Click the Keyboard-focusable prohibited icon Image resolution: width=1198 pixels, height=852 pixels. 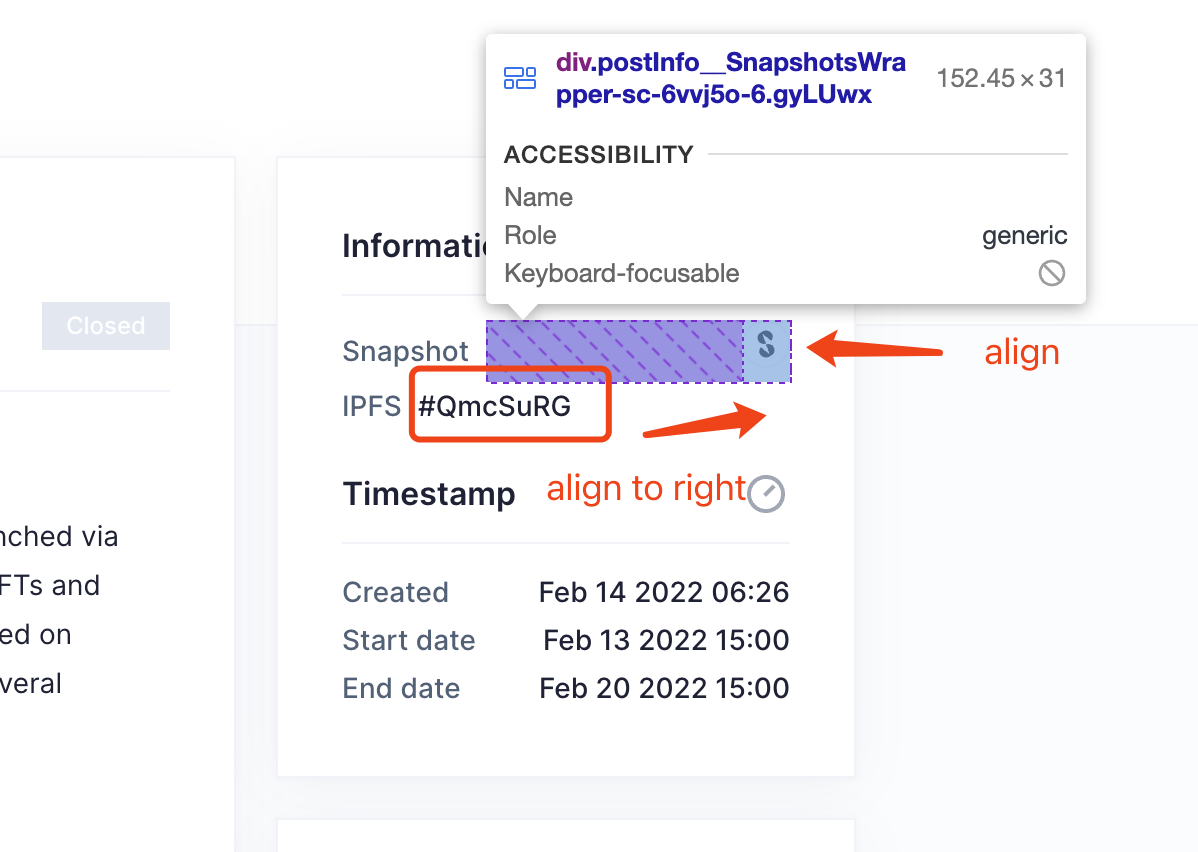tap(1051, 273)
